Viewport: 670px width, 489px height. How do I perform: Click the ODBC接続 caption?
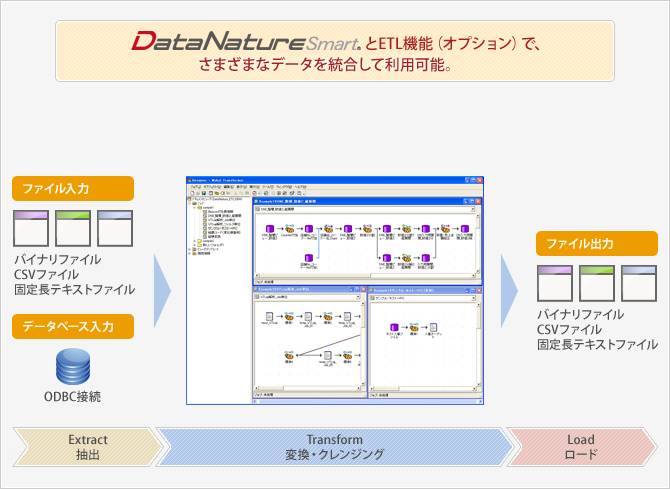(x=73, y=397)
